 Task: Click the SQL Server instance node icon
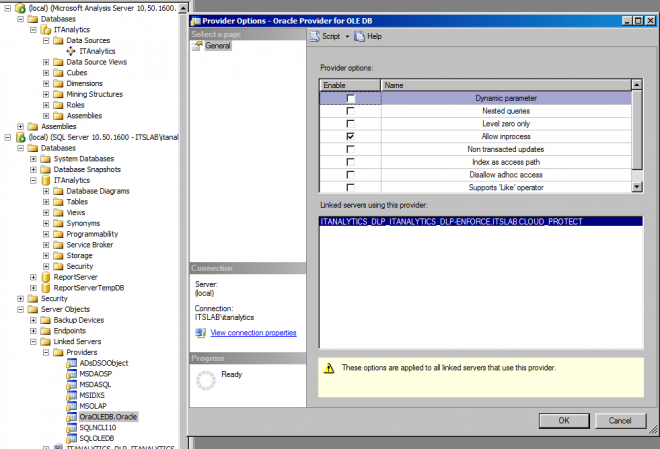click(20, 137)
